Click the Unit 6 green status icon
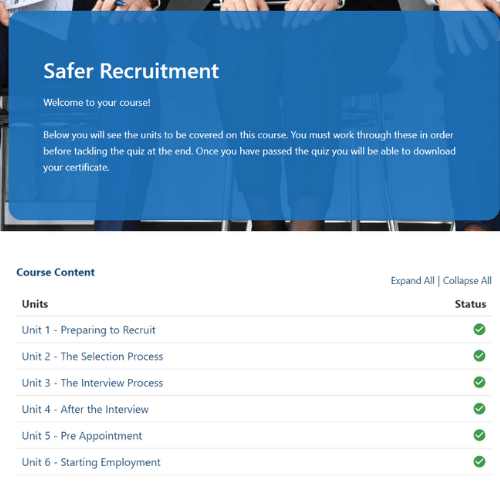Viewport: 500px width, 500px height. (479, 462)
